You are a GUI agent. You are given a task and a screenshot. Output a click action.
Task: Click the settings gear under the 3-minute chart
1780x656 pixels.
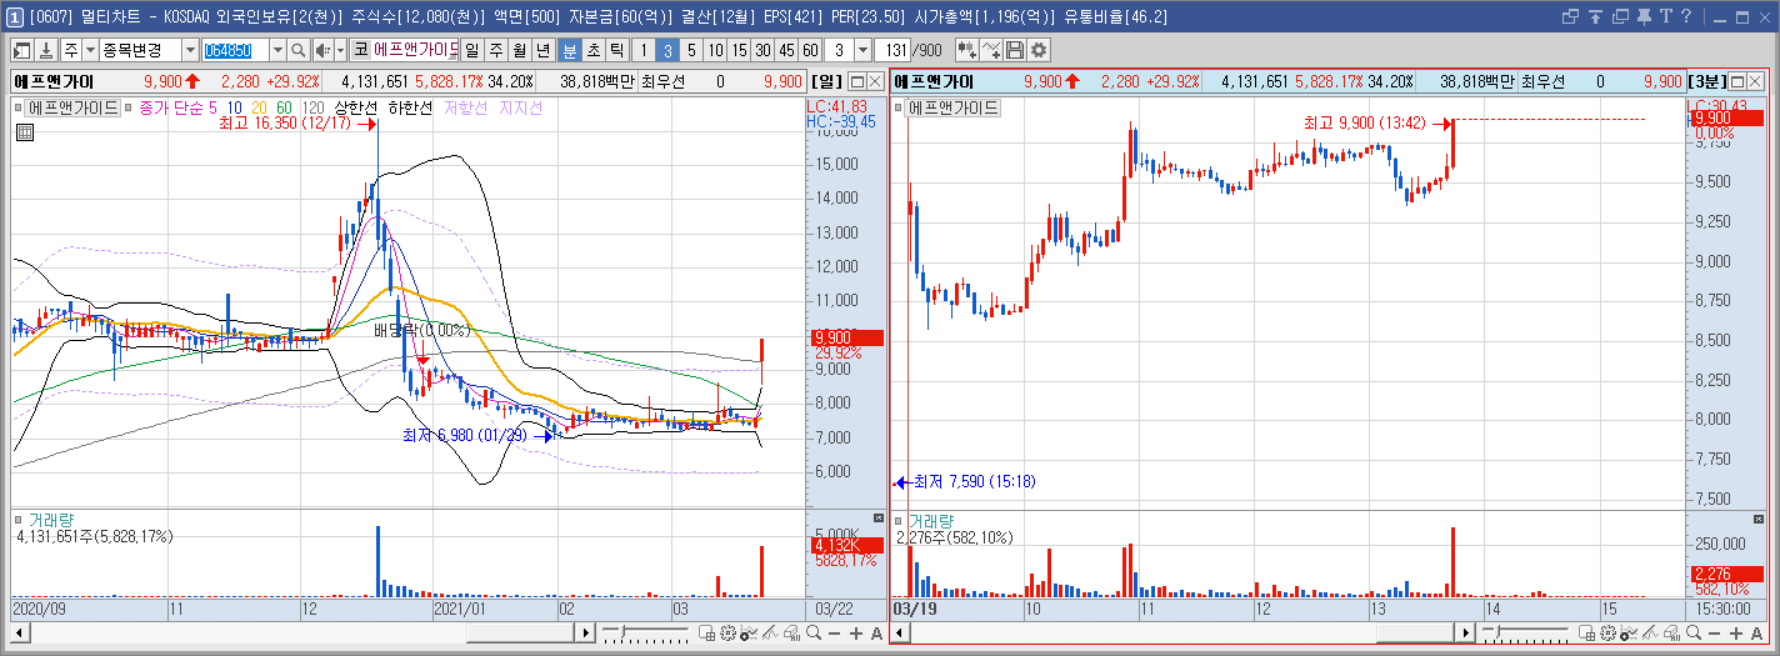[x=1608, y=633]
